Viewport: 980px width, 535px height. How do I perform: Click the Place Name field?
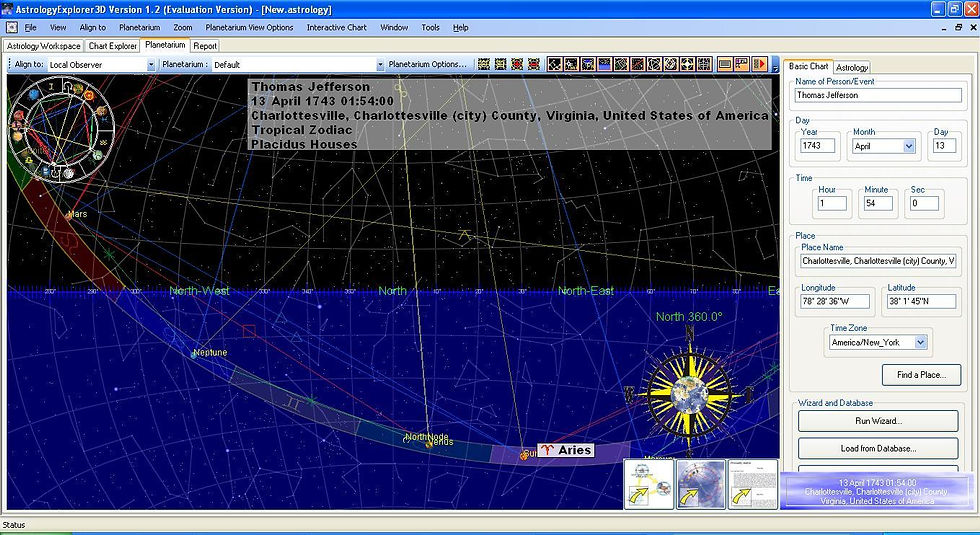(x=878, y=261)
